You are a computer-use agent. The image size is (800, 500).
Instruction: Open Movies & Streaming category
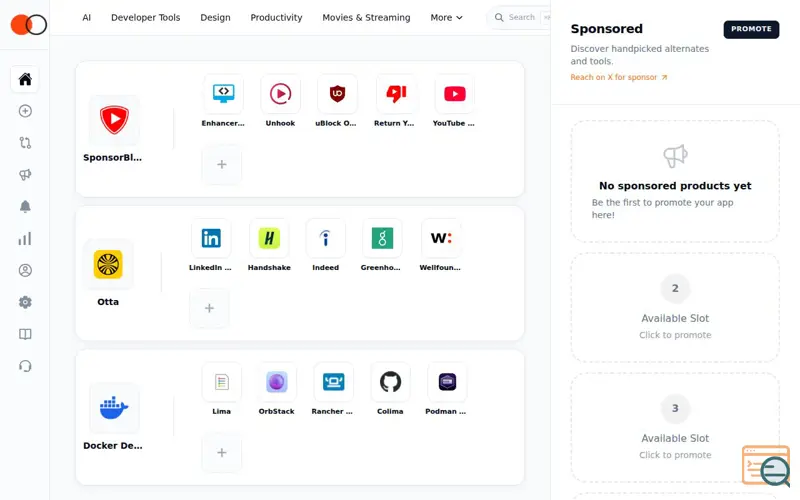366,17
